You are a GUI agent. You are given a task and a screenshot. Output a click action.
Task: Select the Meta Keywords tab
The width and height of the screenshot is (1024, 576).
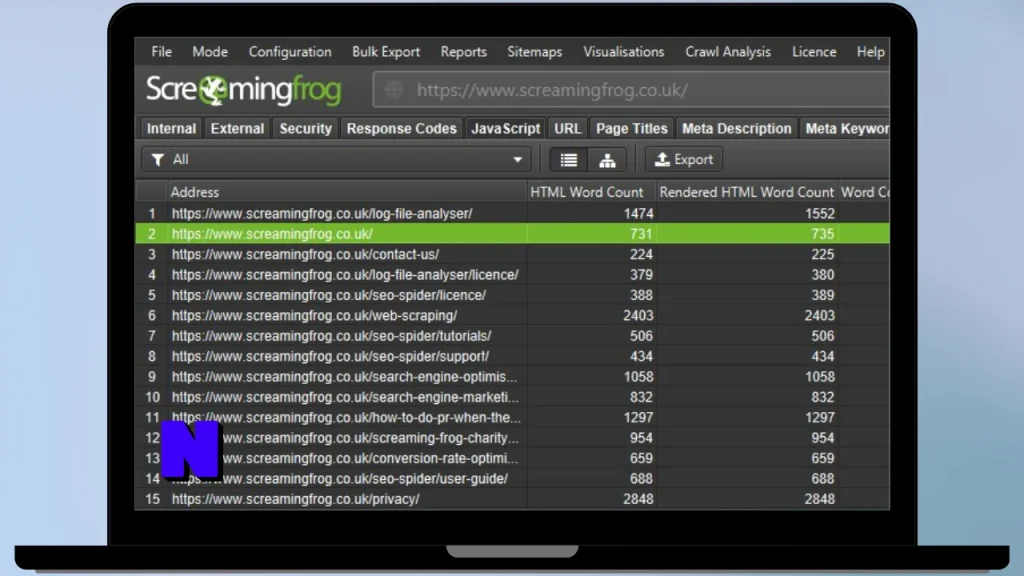(845, 129)
